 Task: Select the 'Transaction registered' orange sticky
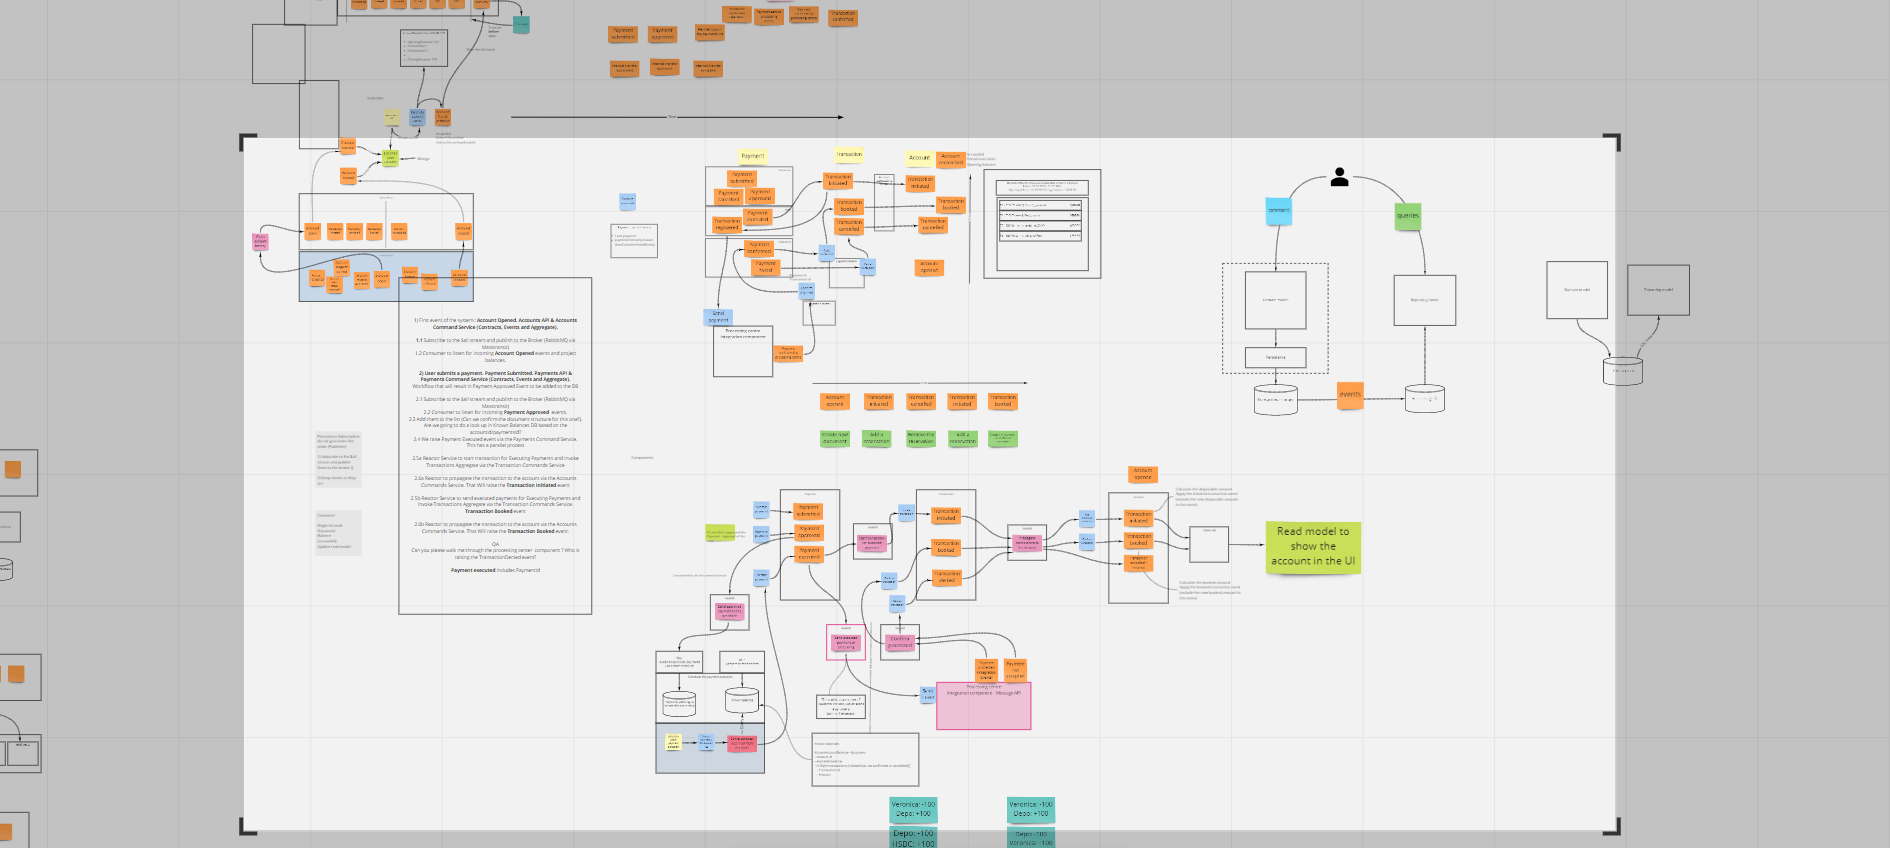coord(727,224)
